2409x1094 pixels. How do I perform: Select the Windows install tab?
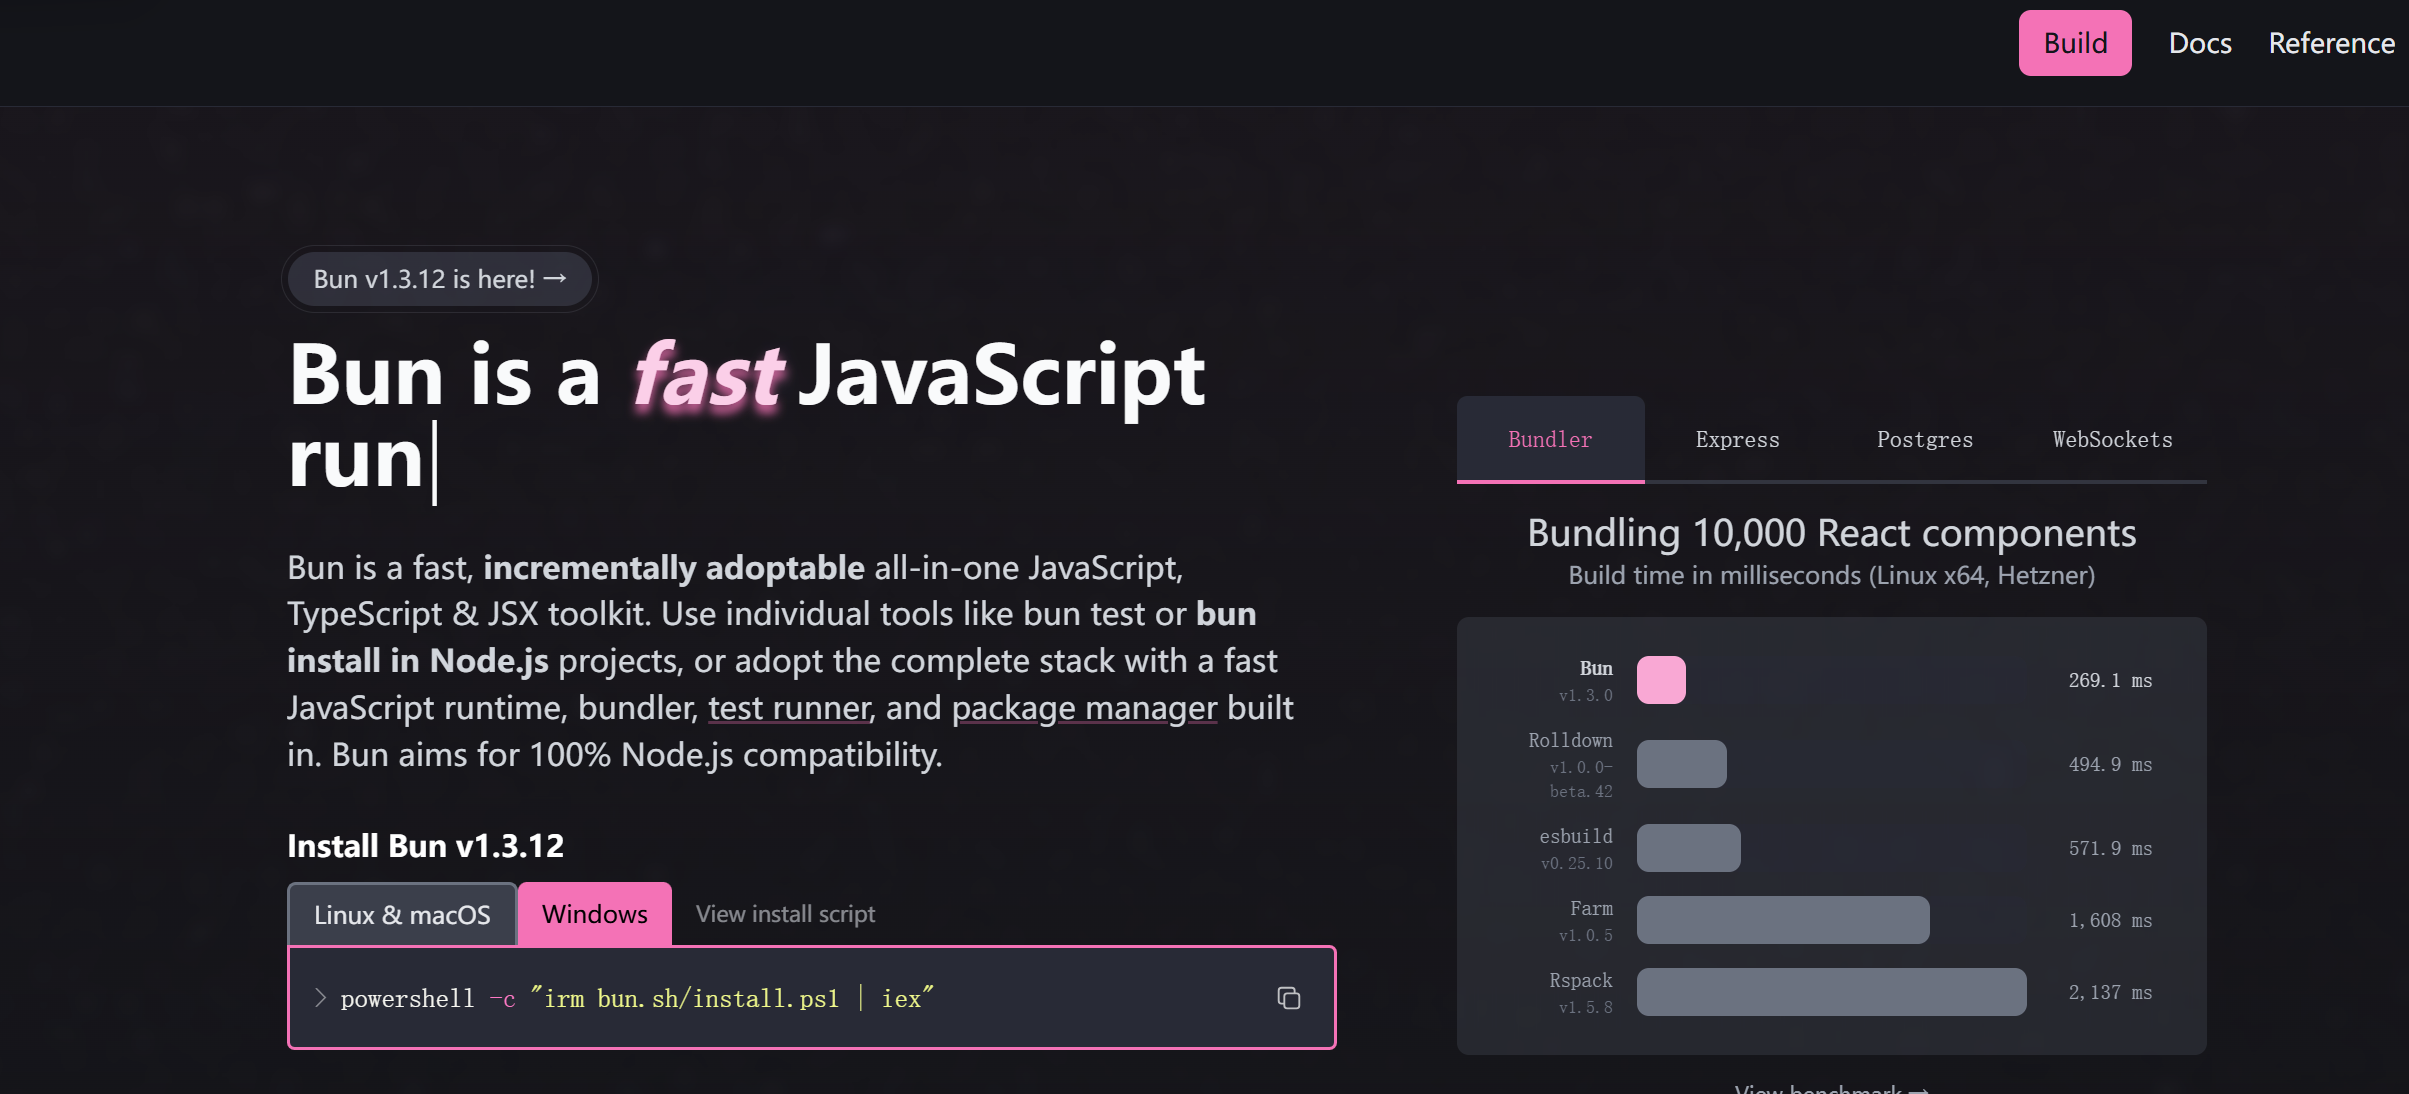click(594, 914)
